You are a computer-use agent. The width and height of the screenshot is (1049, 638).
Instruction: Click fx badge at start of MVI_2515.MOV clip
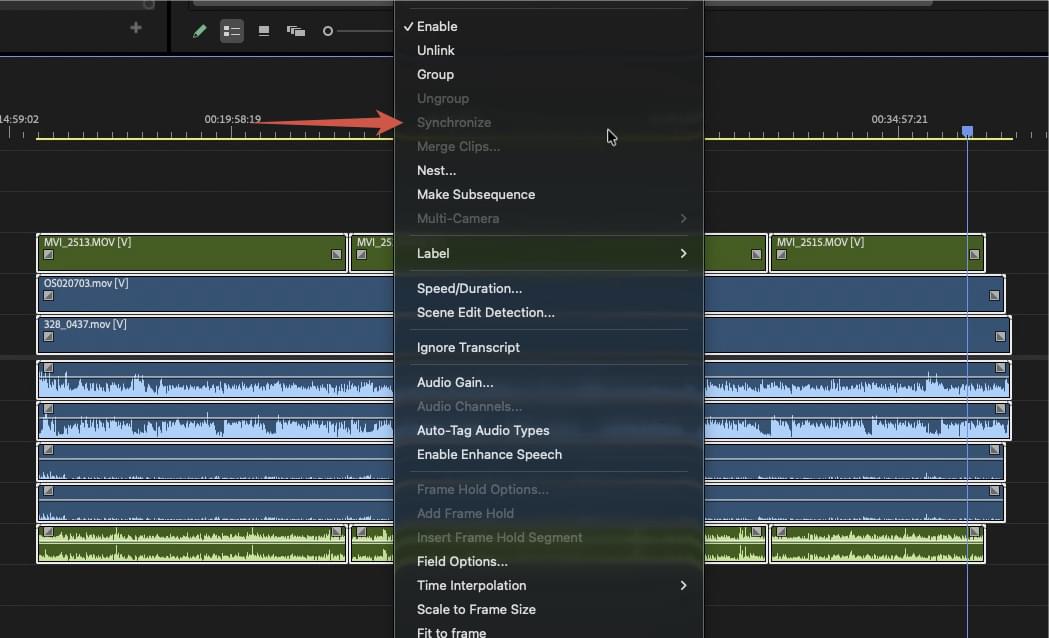(x=781, y=255)
